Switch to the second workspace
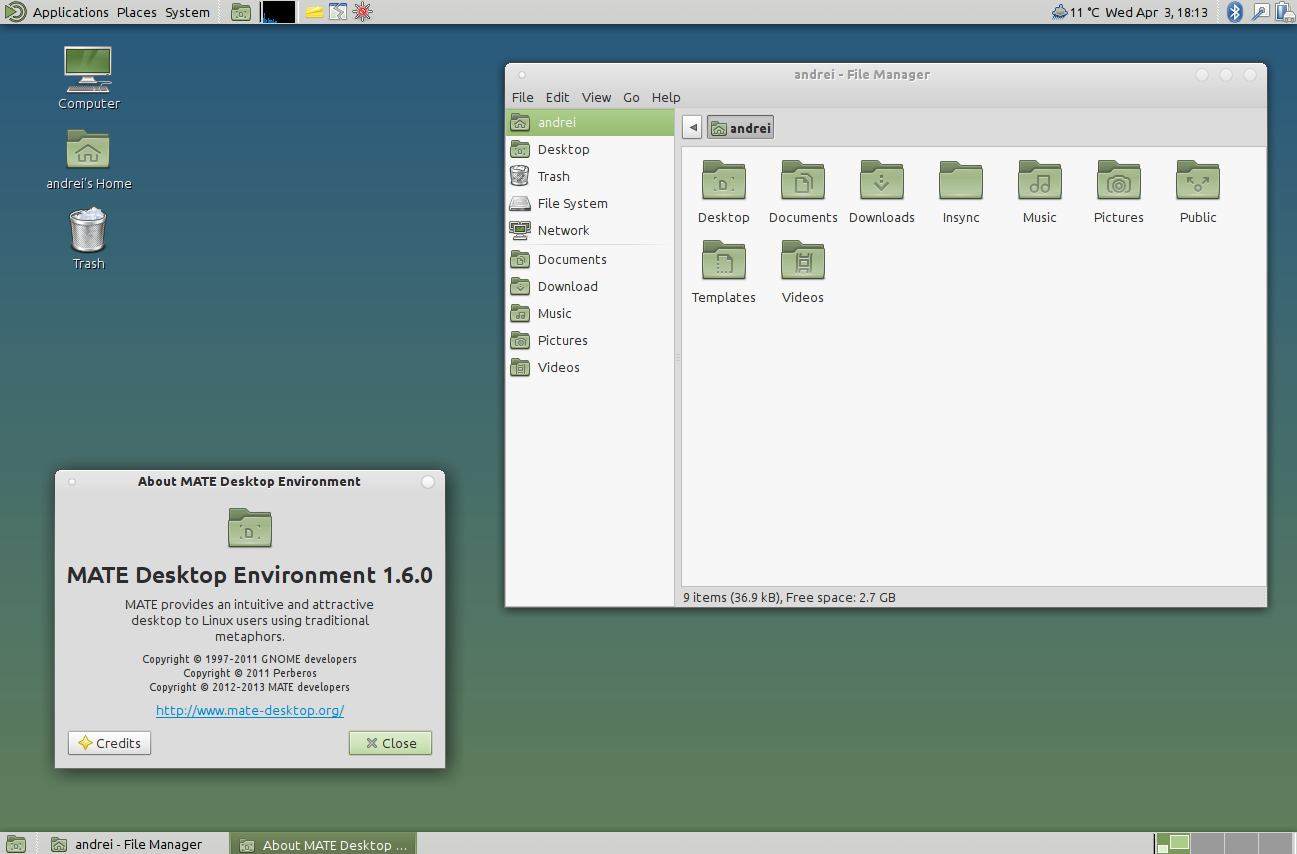1297x854 pixels. point(1208,844)
